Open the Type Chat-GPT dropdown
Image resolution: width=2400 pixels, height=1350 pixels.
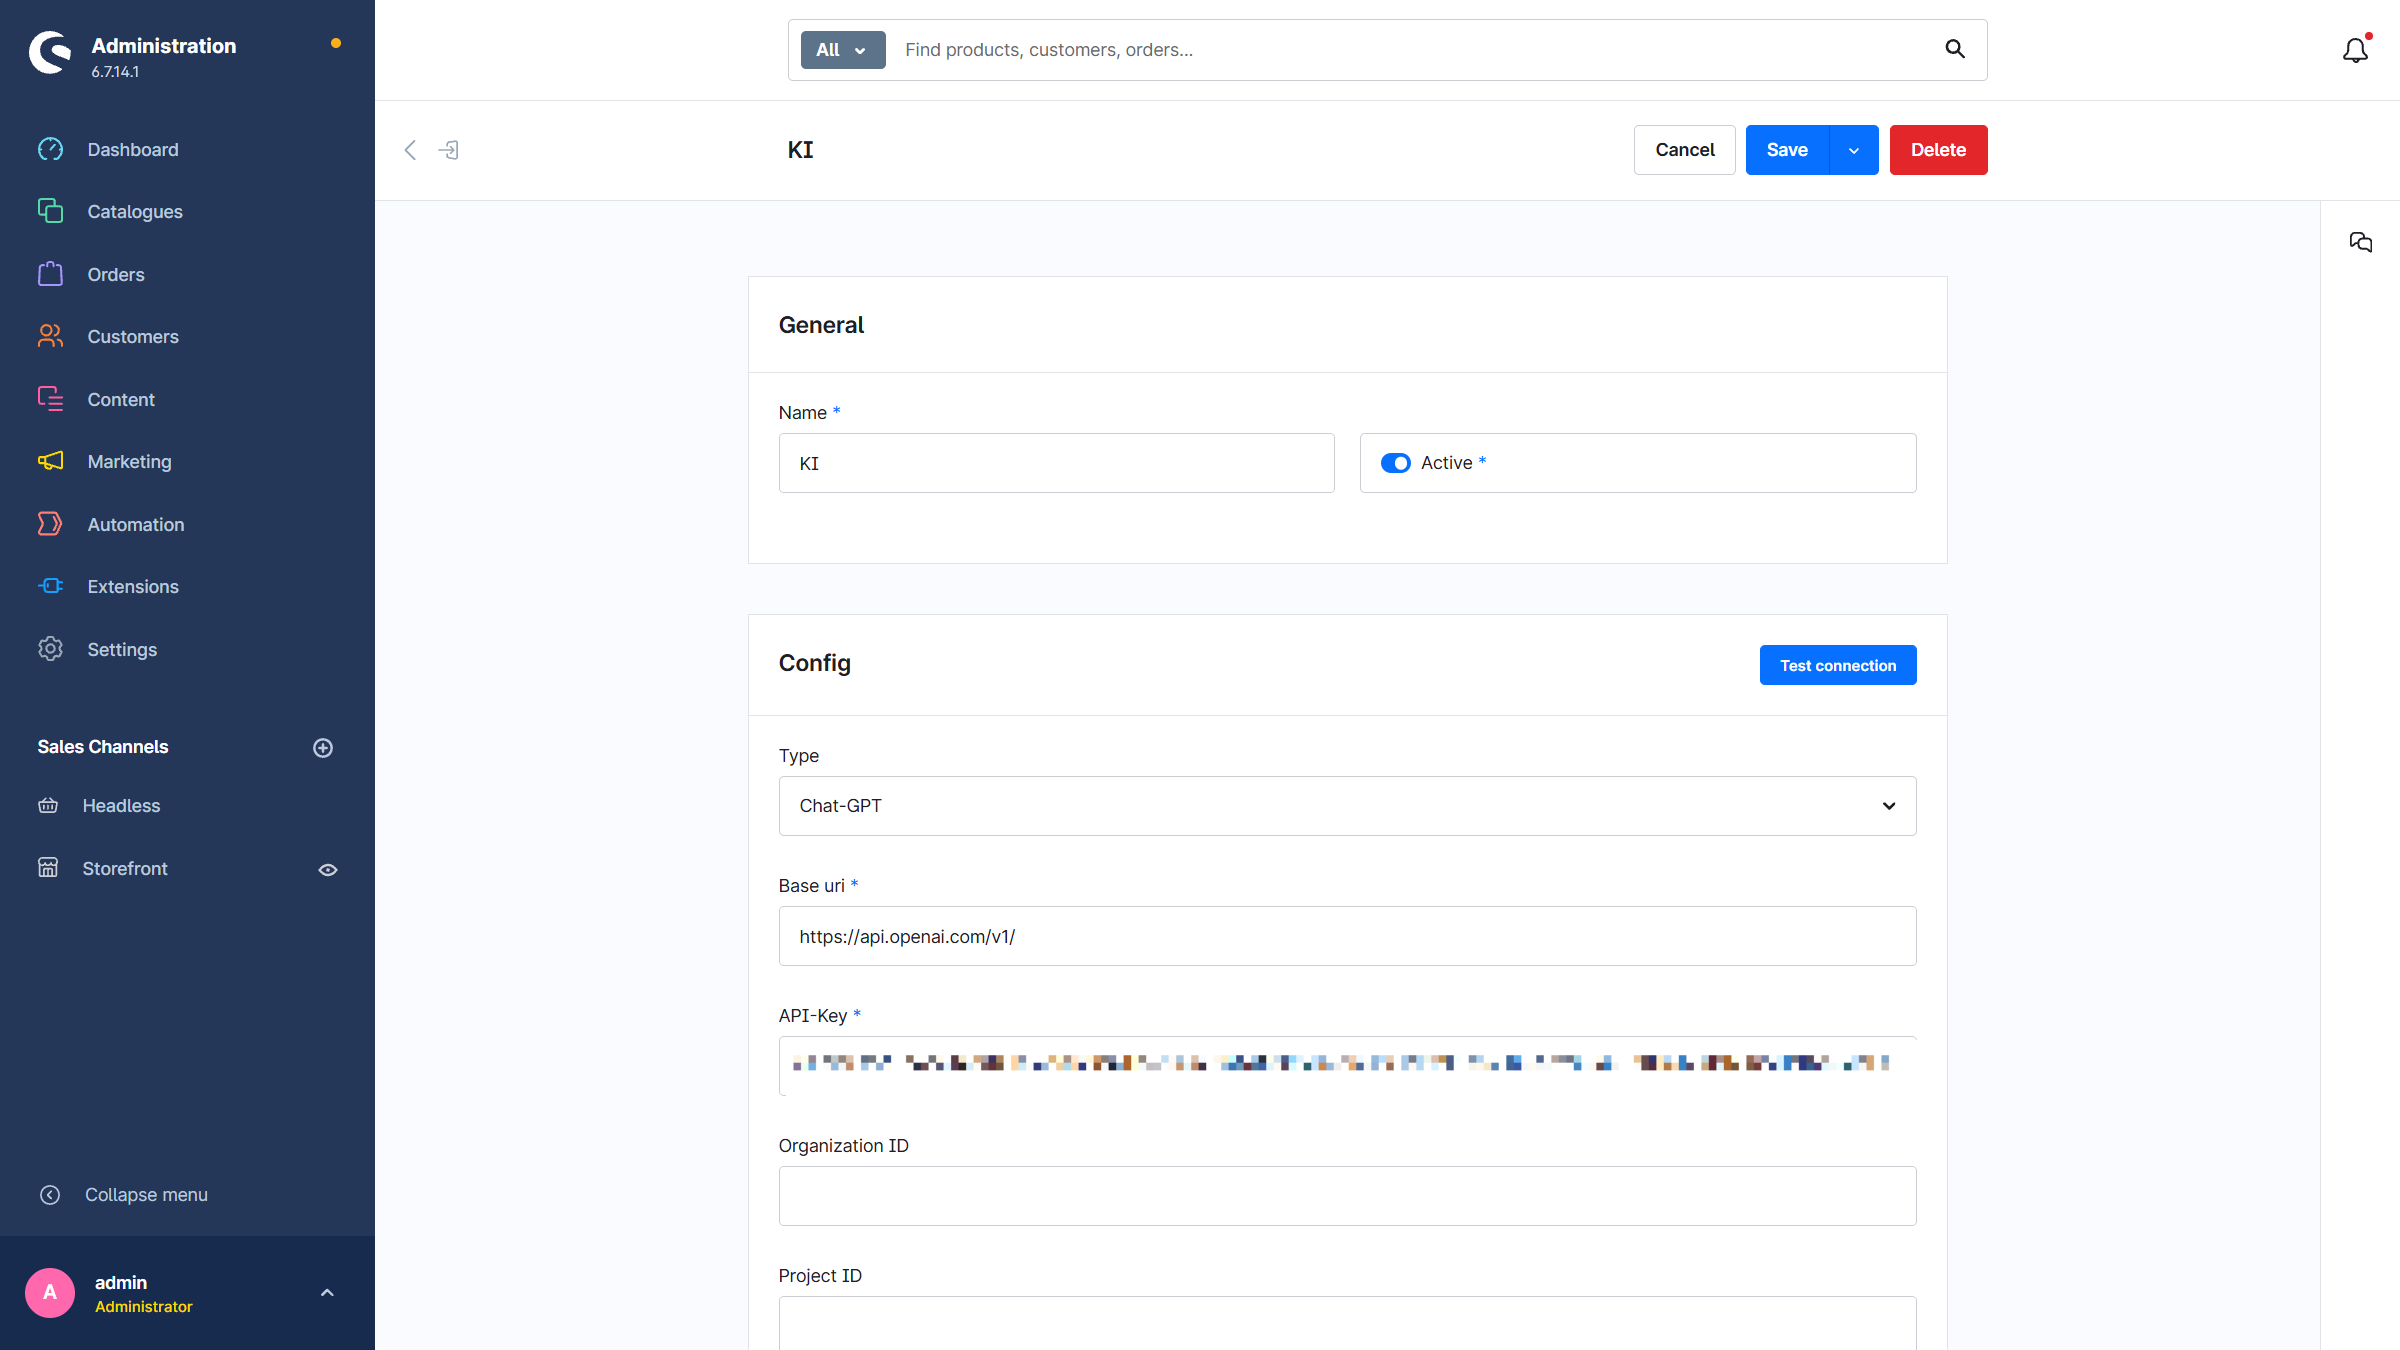tap(1347, 806)
